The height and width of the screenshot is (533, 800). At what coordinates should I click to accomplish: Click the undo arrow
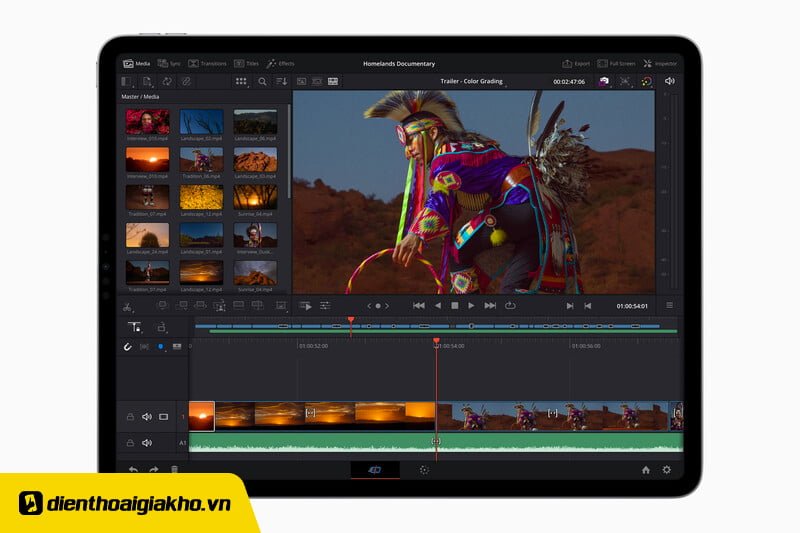pos(132,469)
